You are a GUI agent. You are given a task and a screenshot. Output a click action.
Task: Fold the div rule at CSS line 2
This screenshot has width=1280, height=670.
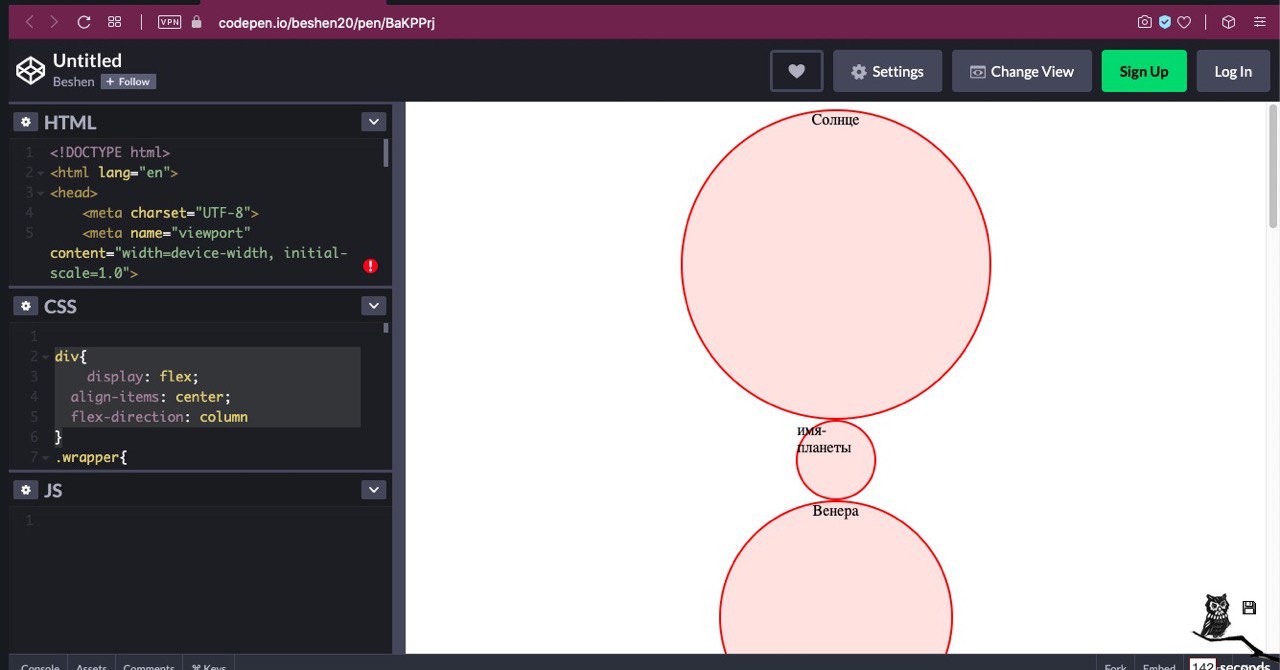coord(45,357)
